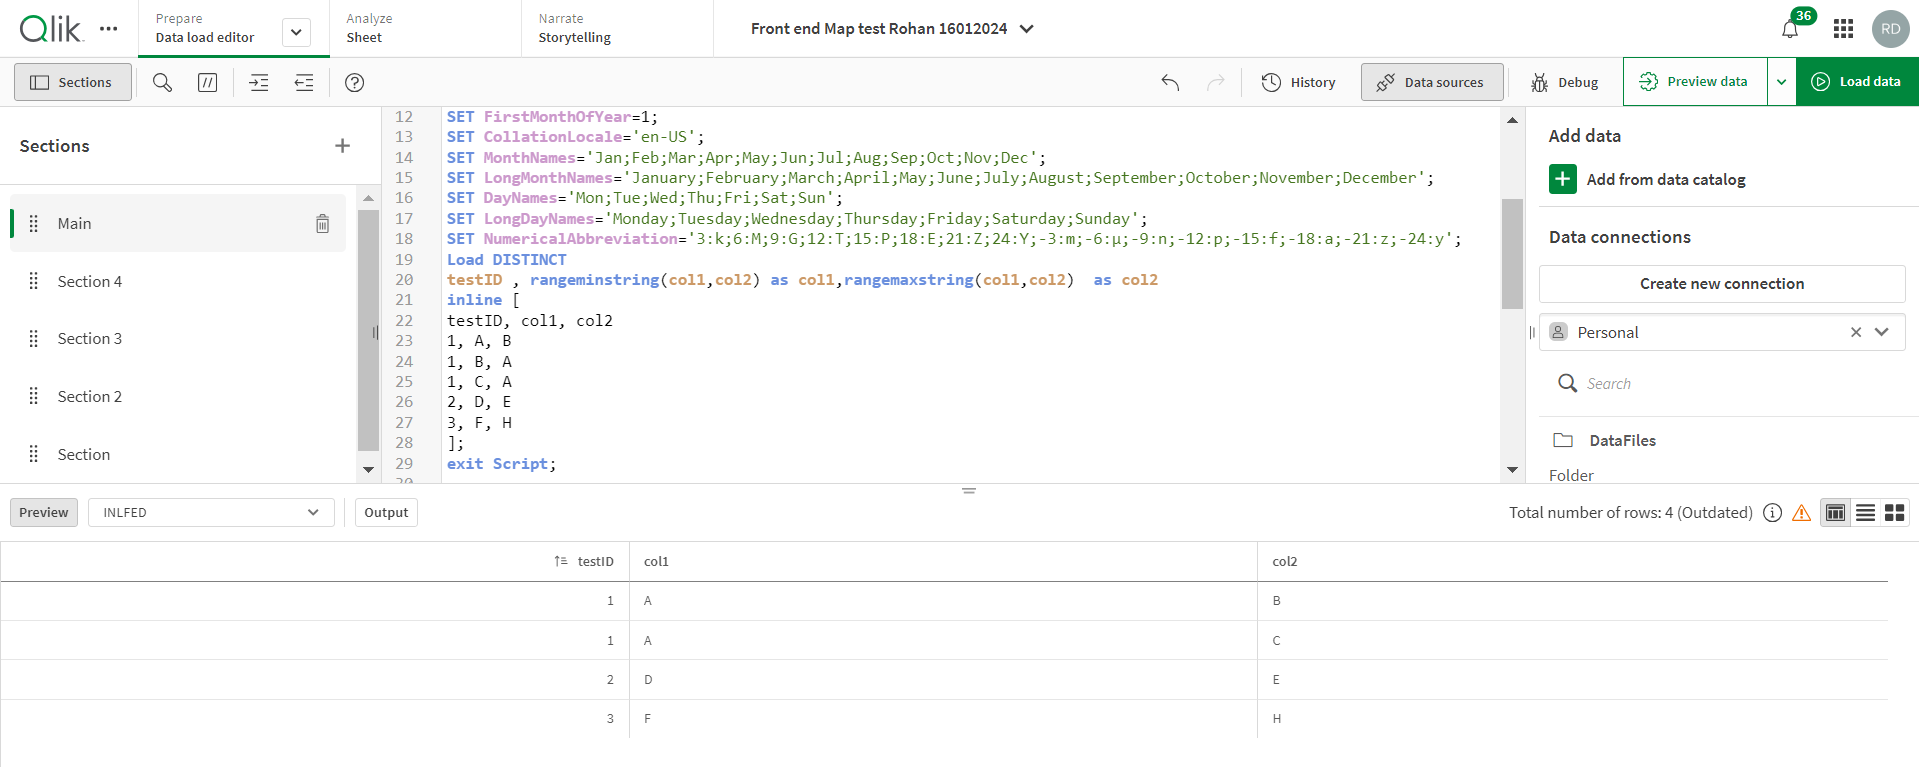The height and width of the screenshot is (767, 1919).
Task: Open the help question mark icon
Action: click(x=354, y=82)
